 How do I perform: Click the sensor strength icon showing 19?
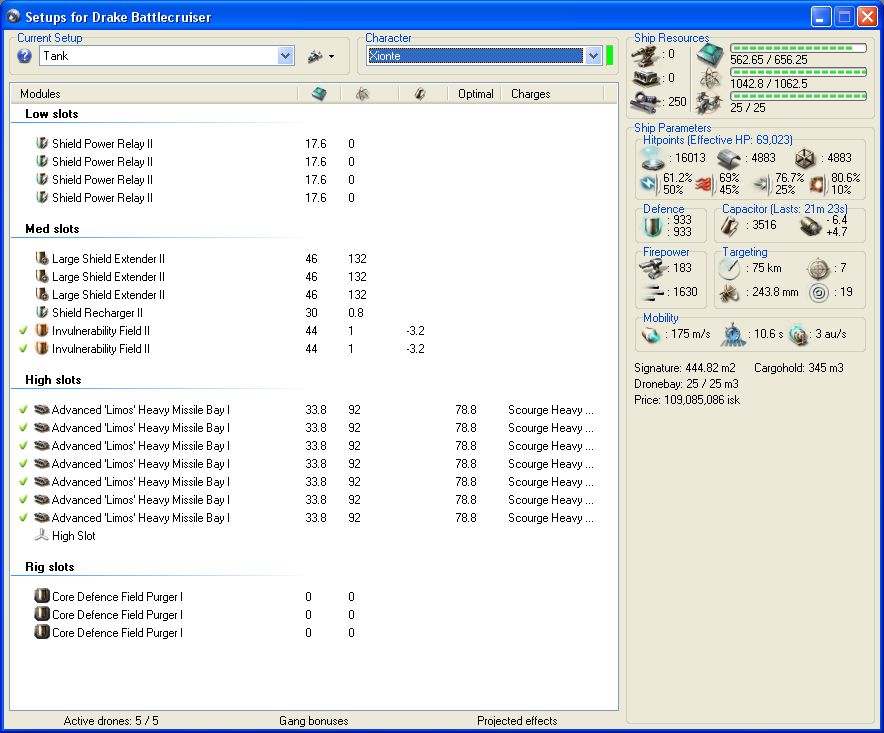pyautogui.click(x=819, y=293)
